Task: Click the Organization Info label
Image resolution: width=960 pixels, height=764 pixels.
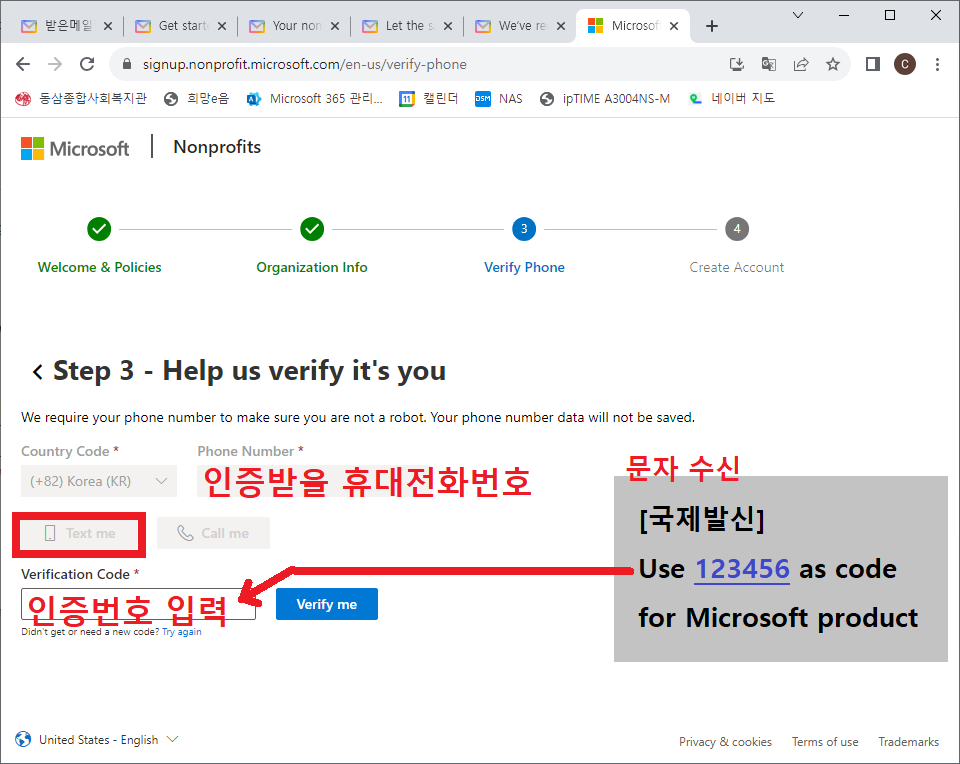Action: [x=312, y=268]
